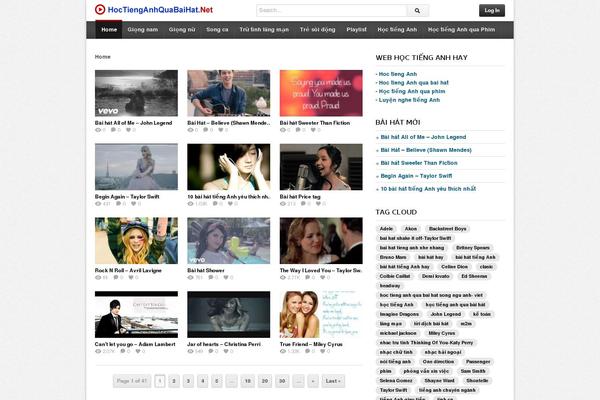Select the Song ca menu item
The image size is (600, 400).
pyautogui.click(x=217, y=29)
